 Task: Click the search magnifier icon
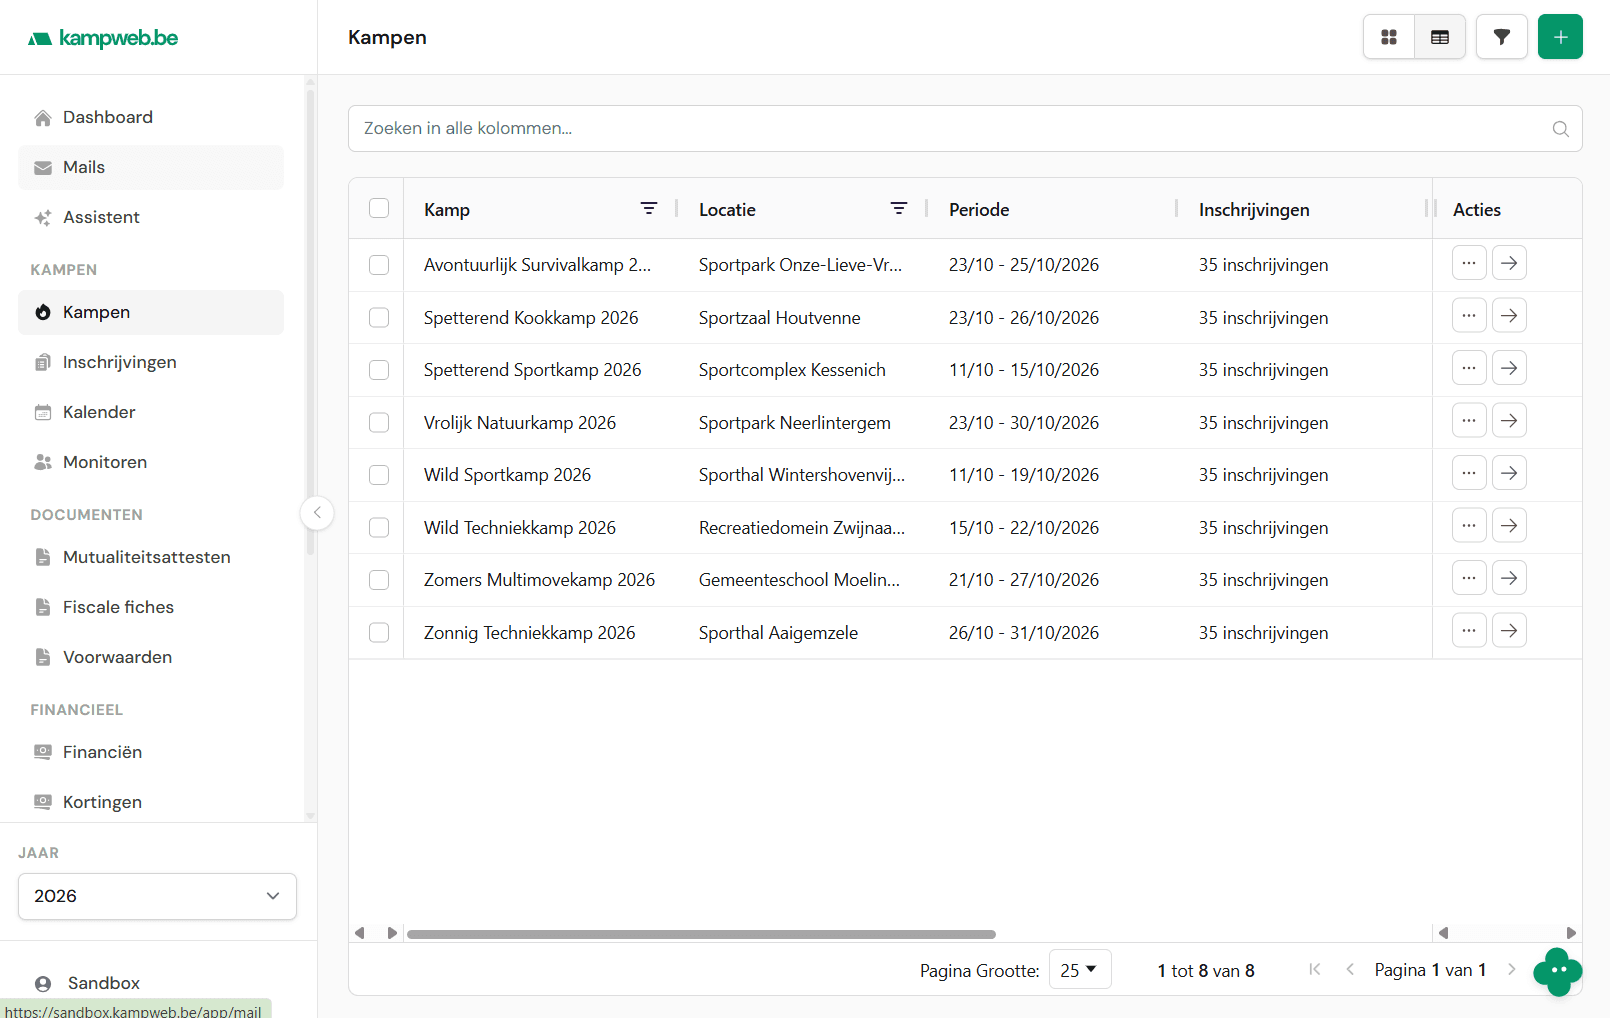[x=1560, y=129]
